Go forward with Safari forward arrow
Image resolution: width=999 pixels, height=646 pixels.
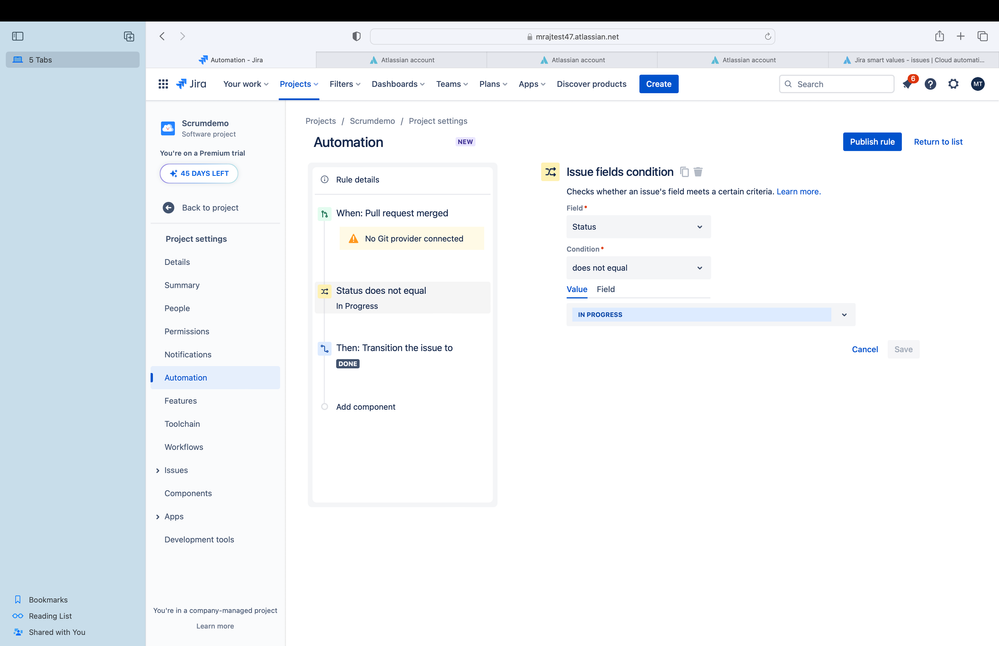182,36
